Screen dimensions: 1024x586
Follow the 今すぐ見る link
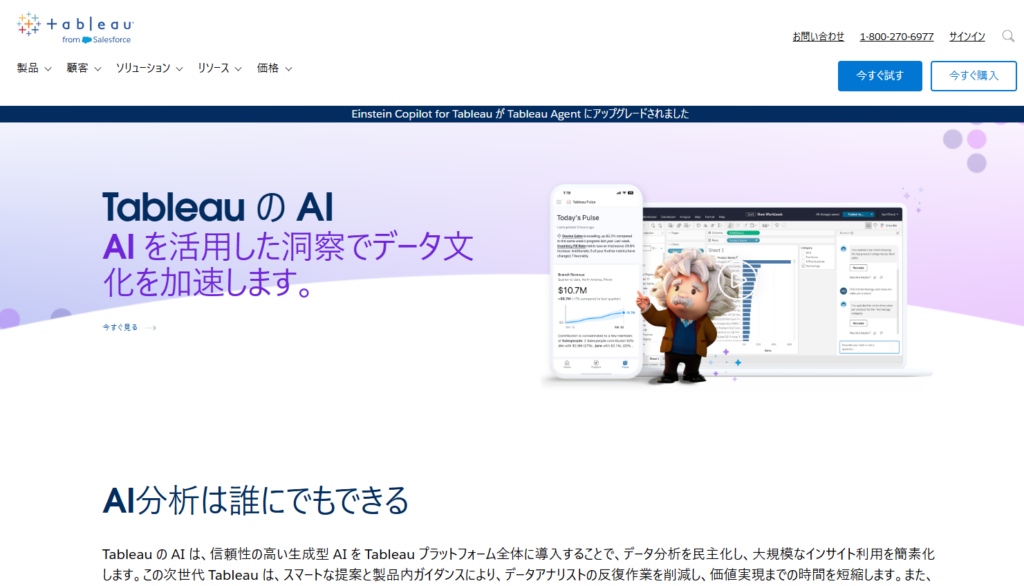120,327
